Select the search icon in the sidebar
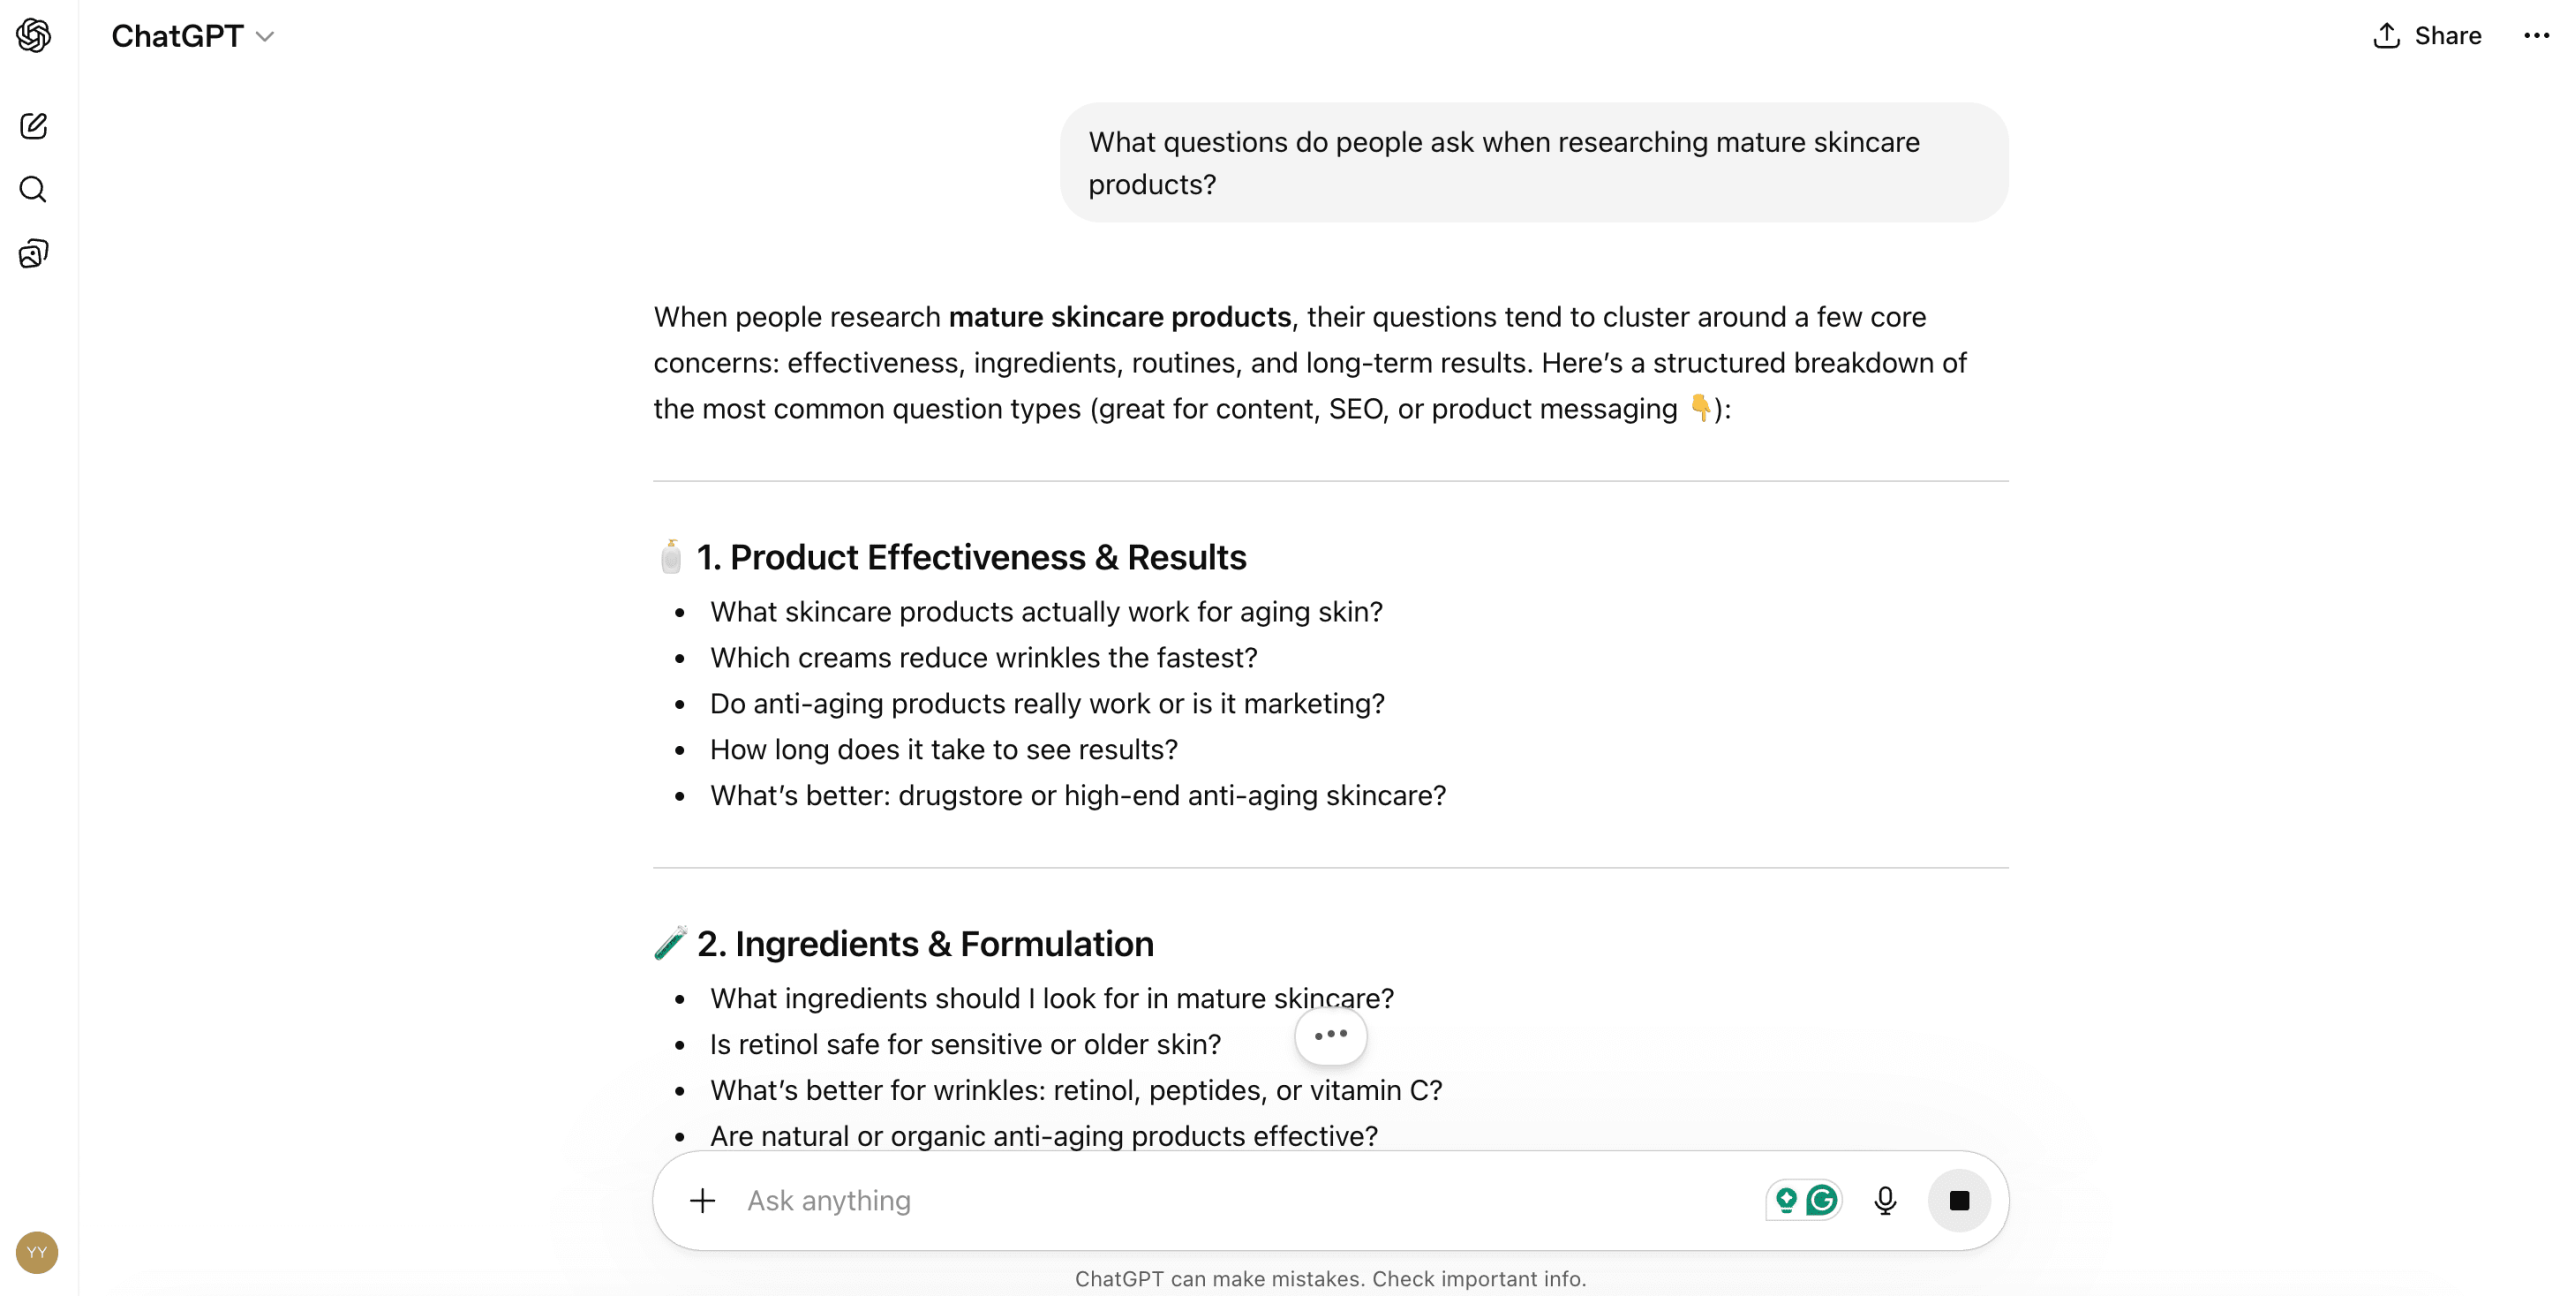The width and height of the screenshot is (2560, 1296). [x=34, y=189]
